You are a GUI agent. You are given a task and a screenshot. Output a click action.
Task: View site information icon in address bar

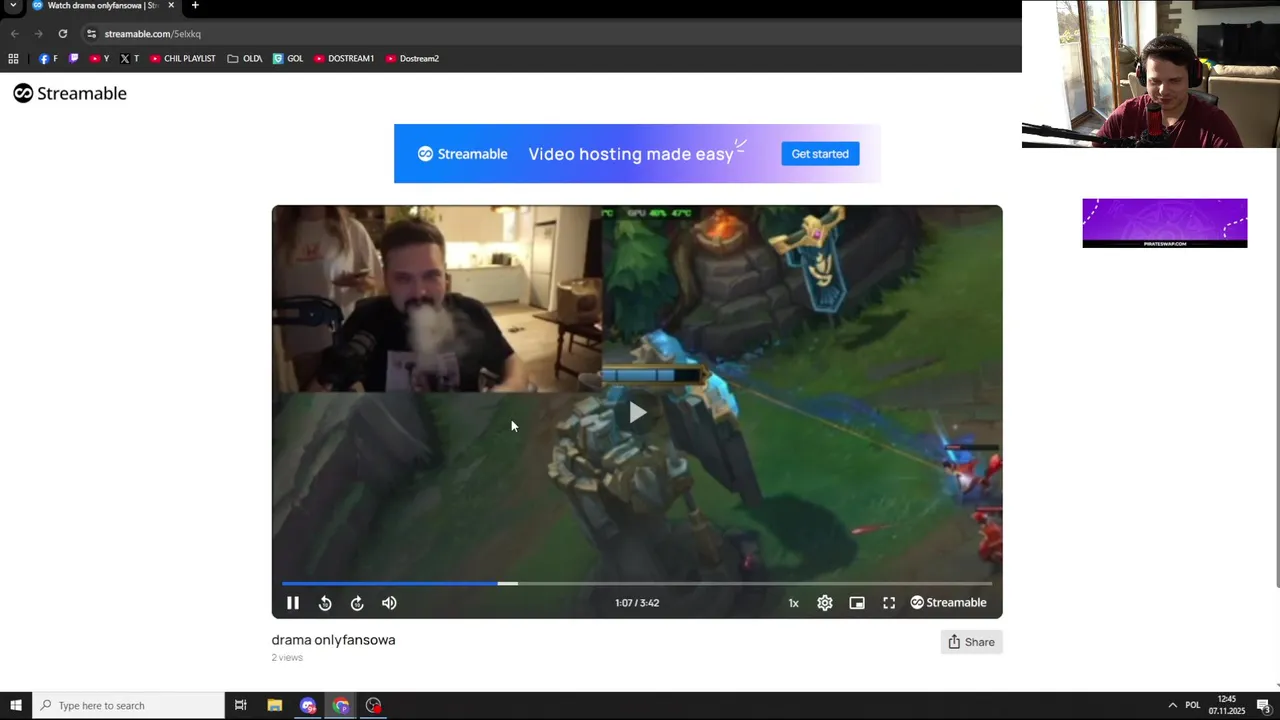pyautogui.click(x=91, y=34)
